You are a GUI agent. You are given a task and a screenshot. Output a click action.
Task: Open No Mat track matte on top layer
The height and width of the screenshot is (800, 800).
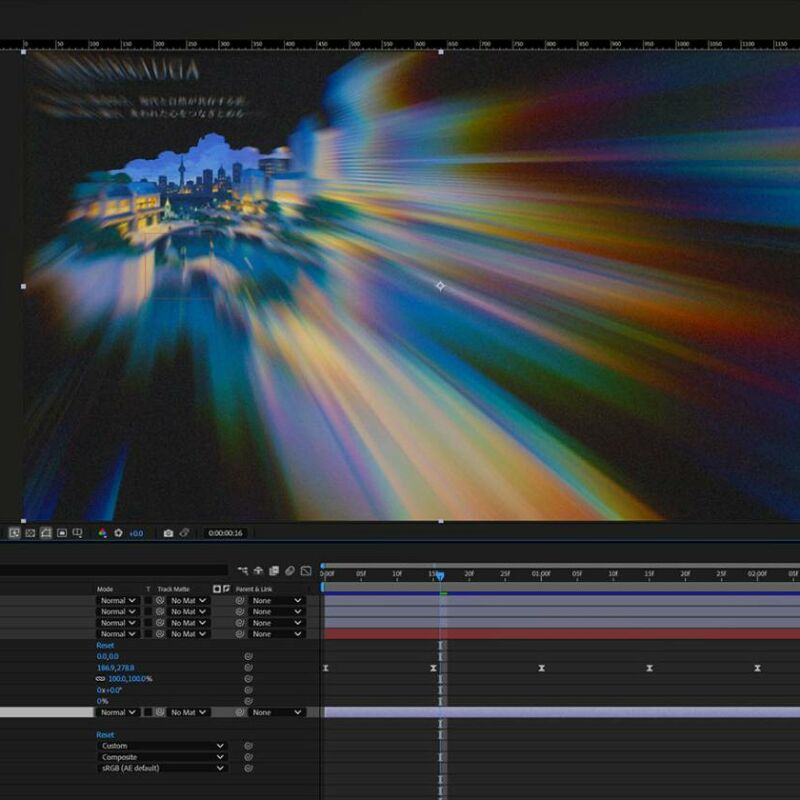(x=188, y=601)
